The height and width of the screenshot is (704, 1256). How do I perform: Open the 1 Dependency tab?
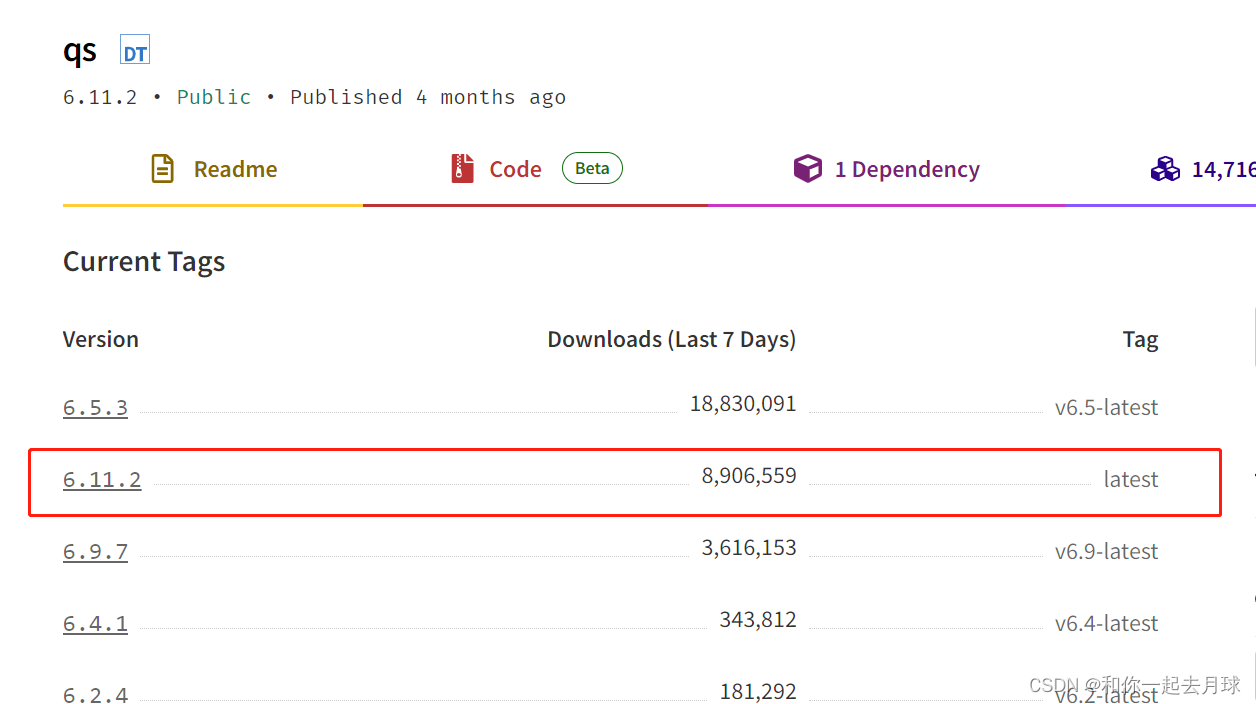tap(907, 168)
